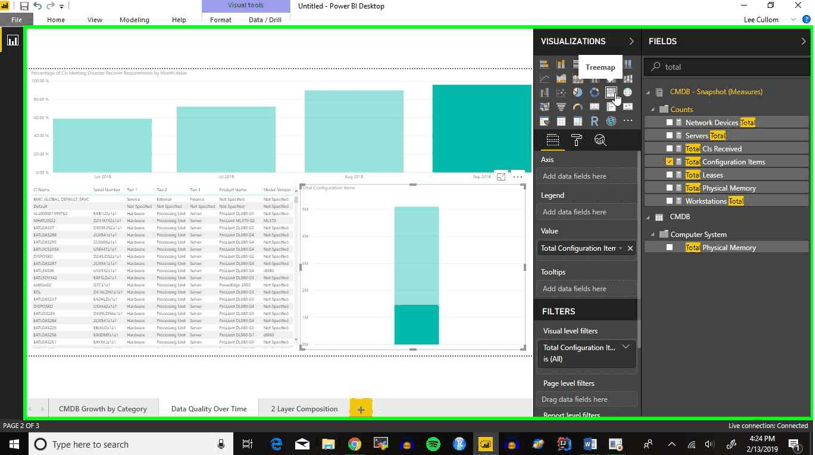Image resolution: width=815 pixels, height=455 pixels.
Task: Check the Workstations Total field
Action: 669,201
